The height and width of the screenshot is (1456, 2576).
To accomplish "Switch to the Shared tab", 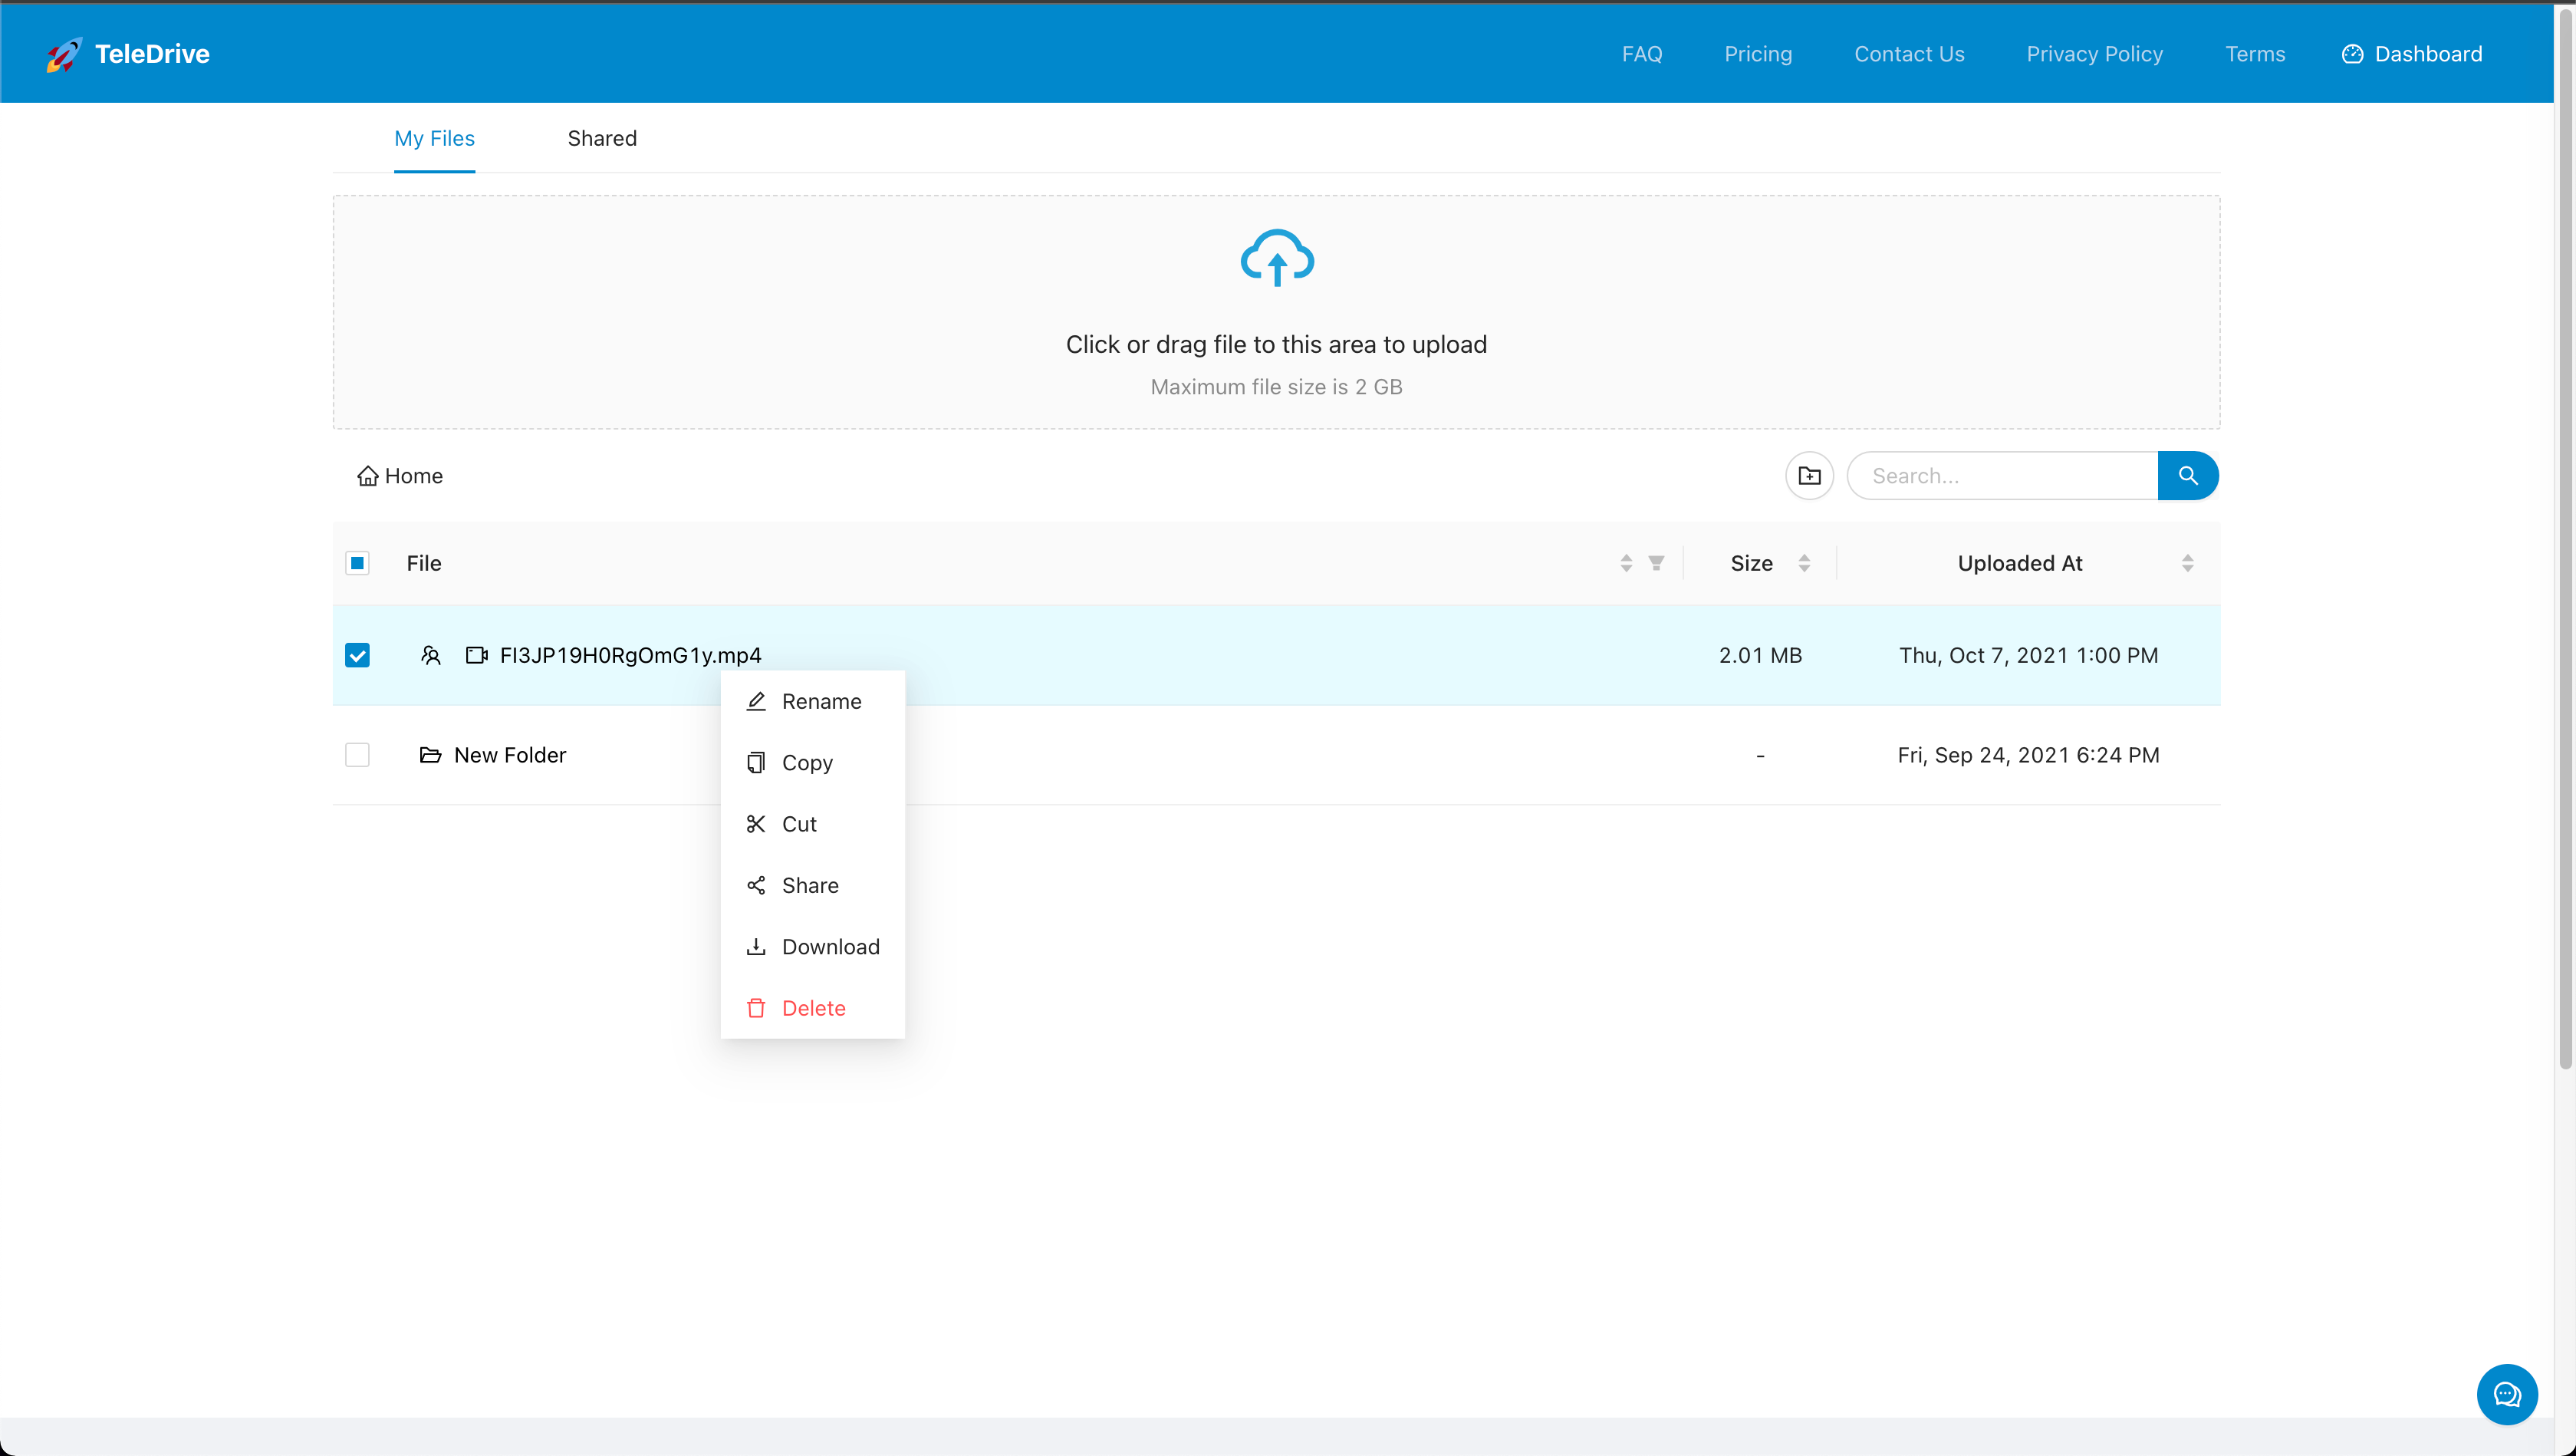I will pyautogui.click(x=601, y=138).
